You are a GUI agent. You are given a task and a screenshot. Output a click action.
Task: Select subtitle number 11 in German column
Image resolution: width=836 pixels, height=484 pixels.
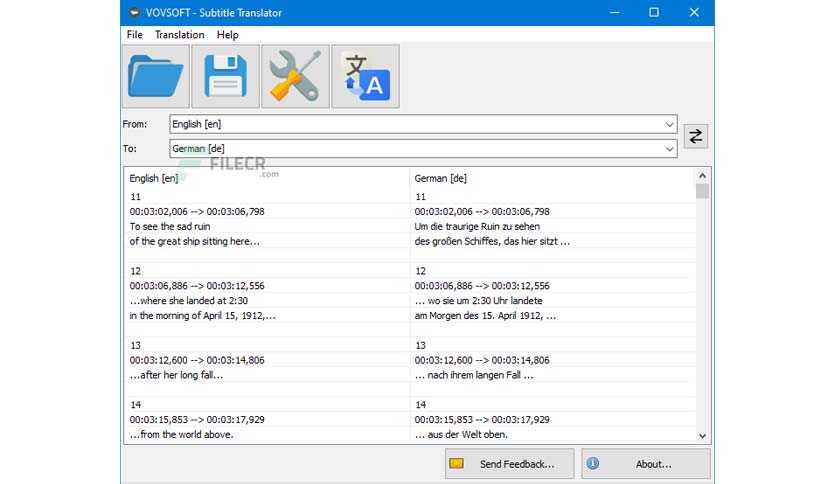coord(421,197)
